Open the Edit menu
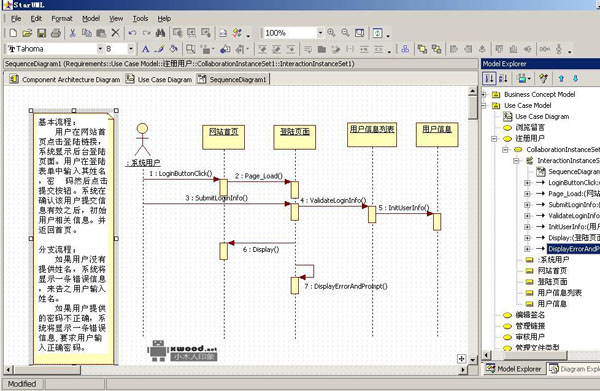The width and height of the screenshot is (600, 391). (x=36, y=19)
